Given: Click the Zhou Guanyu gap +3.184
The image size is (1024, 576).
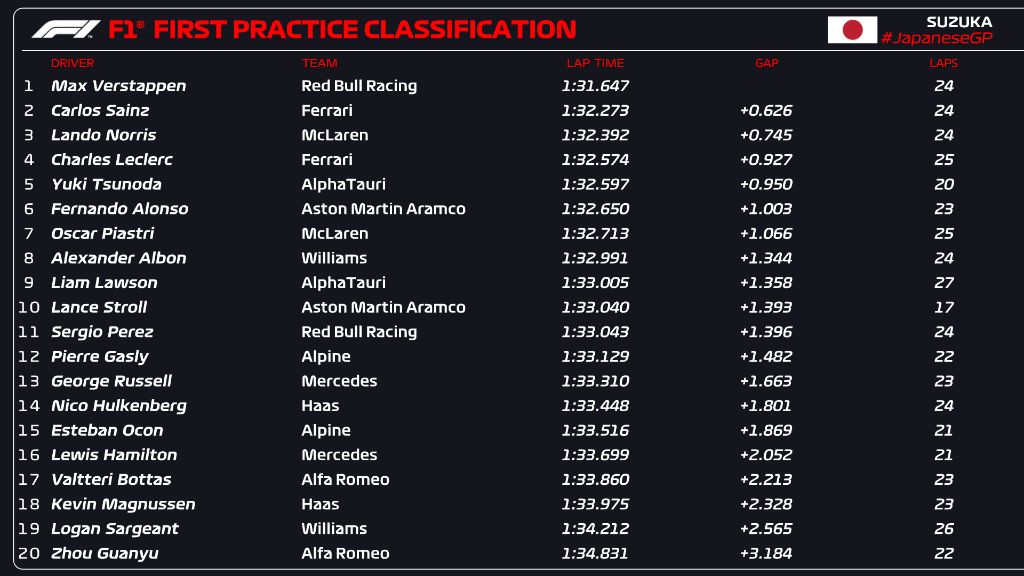Looking at the screenshot, I should (x=765, y=553).
